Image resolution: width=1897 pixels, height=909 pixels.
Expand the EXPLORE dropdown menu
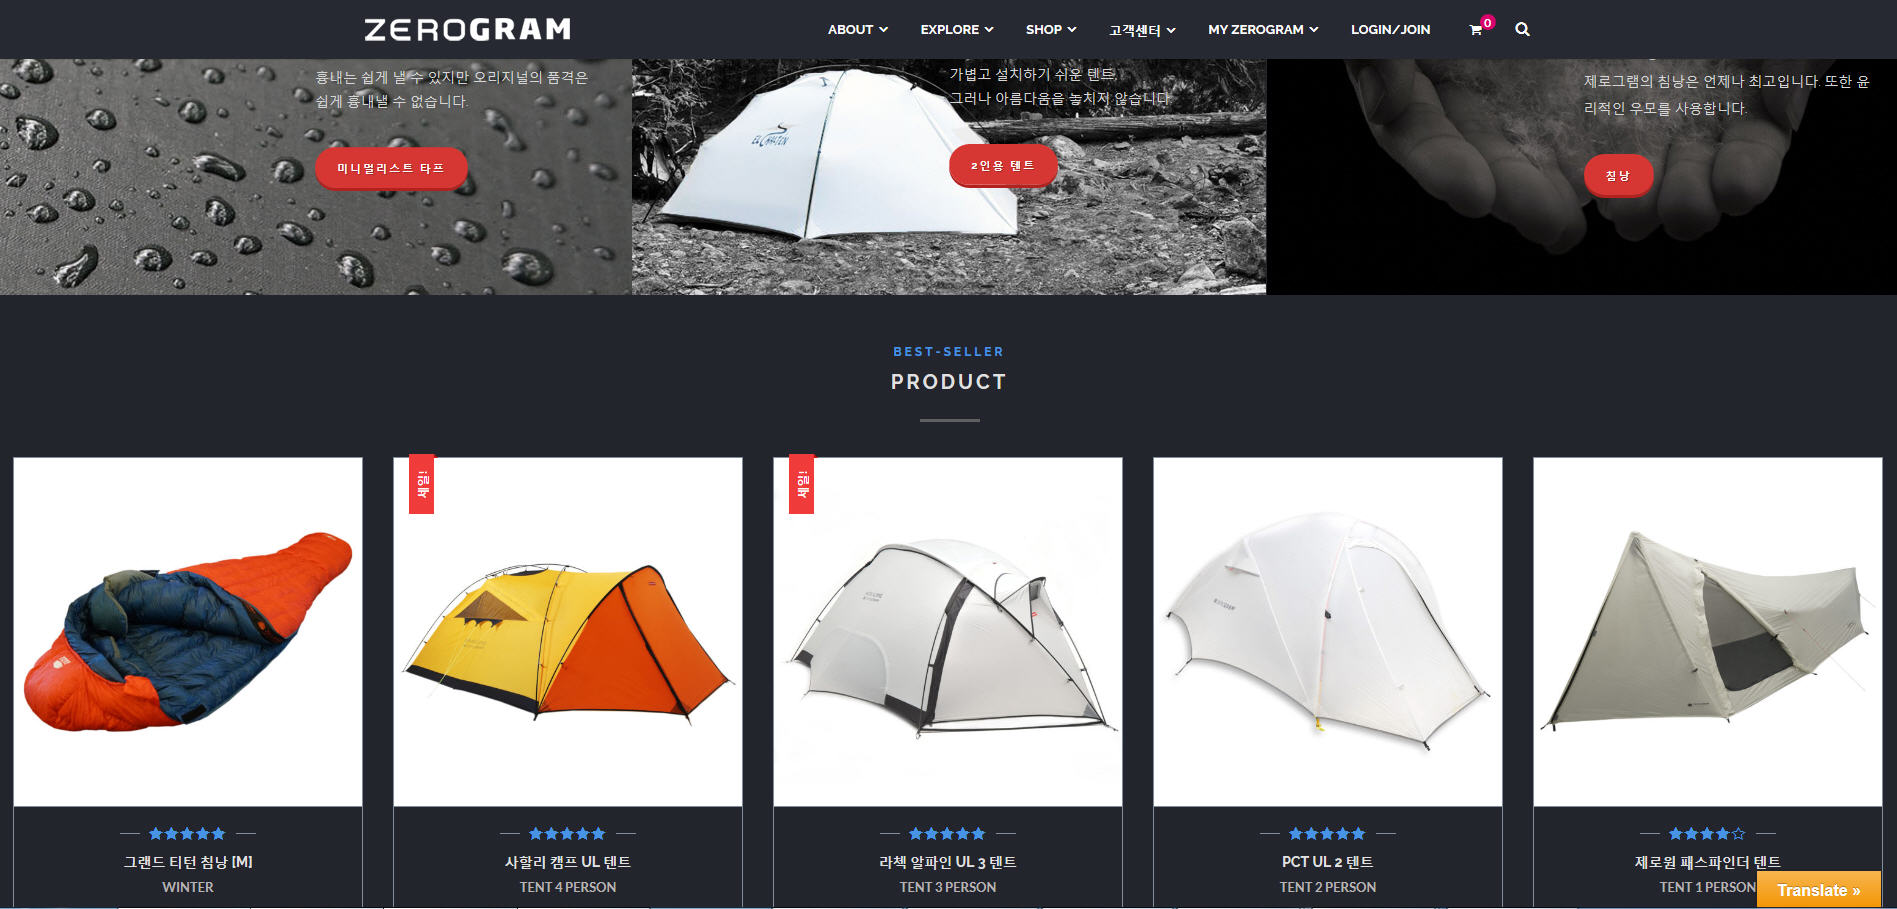[957, 30]
